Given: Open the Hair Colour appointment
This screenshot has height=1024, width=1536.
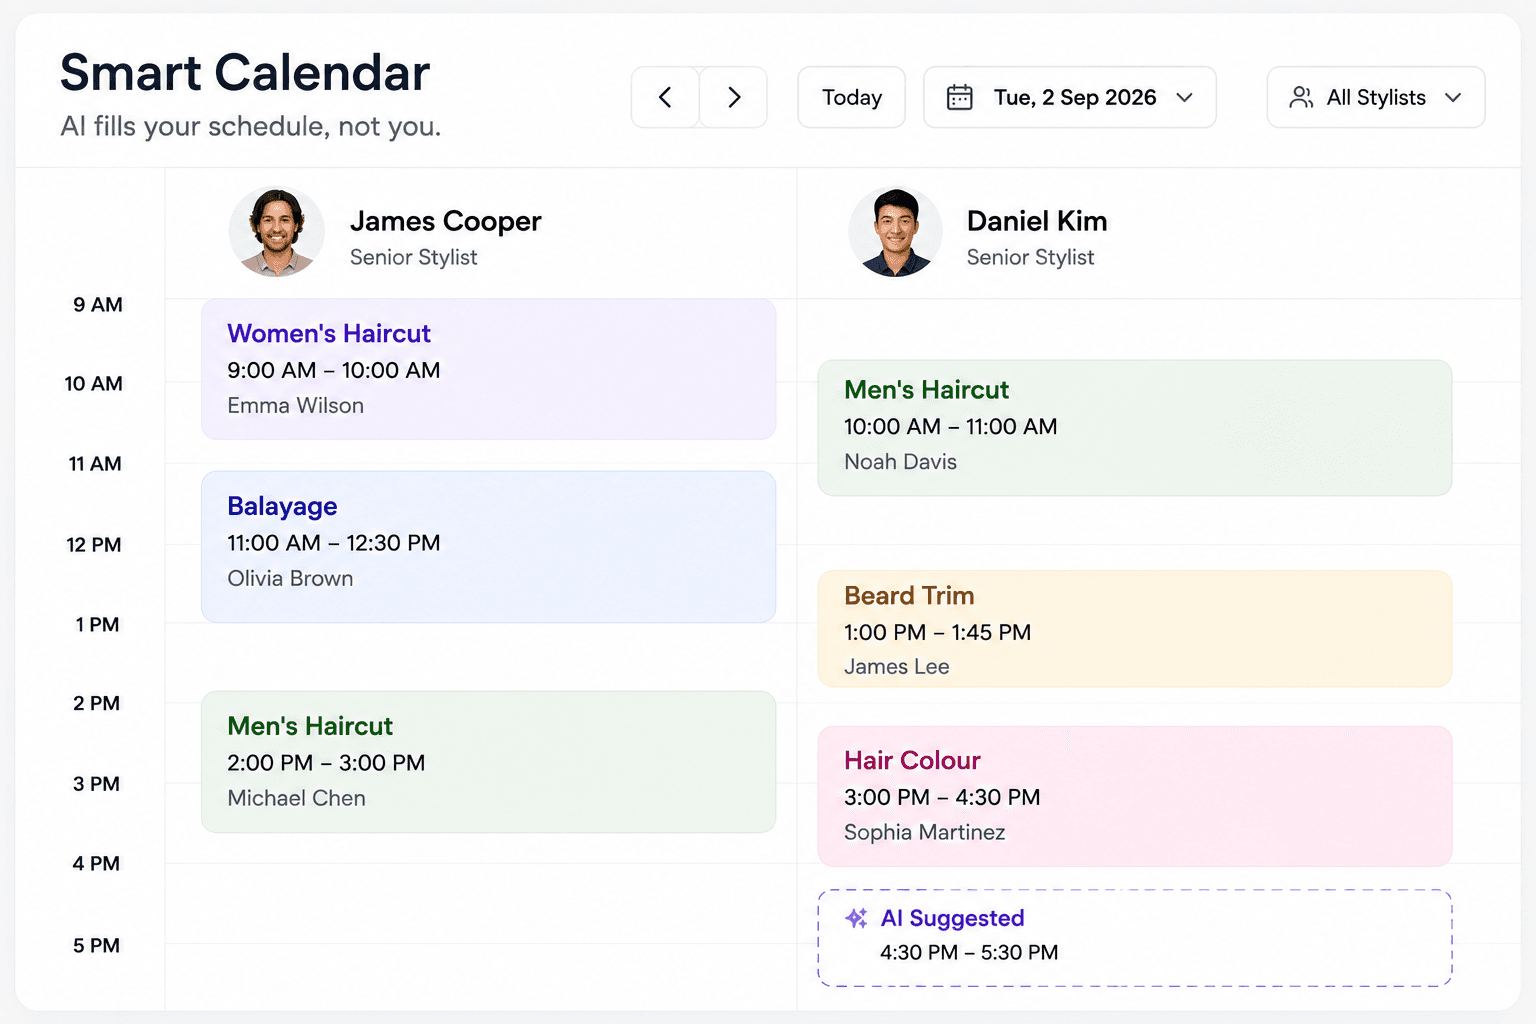Looking at the screenshot, I should pyautogui.click(x=1135, y=796).
